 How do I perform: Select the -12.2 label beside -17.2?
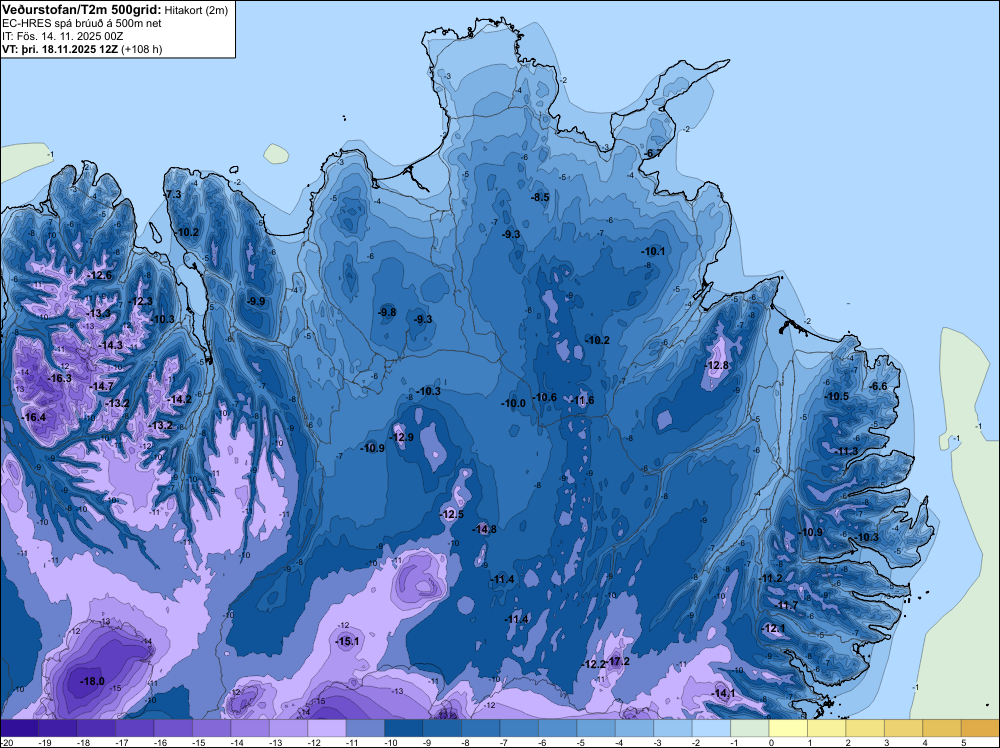[x=594, y=664]
